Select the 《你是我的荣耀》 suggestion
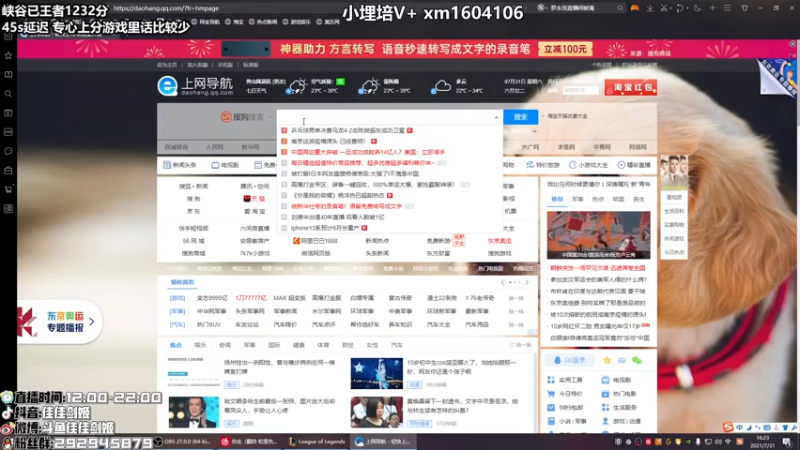 point(337,195)
